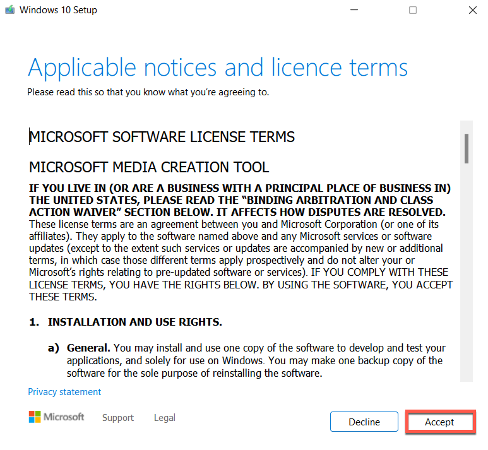Image resolution: width=488 pixels, height=450 pixels.
Task: Open the Legal link
Action: click(x=165, y=418)
